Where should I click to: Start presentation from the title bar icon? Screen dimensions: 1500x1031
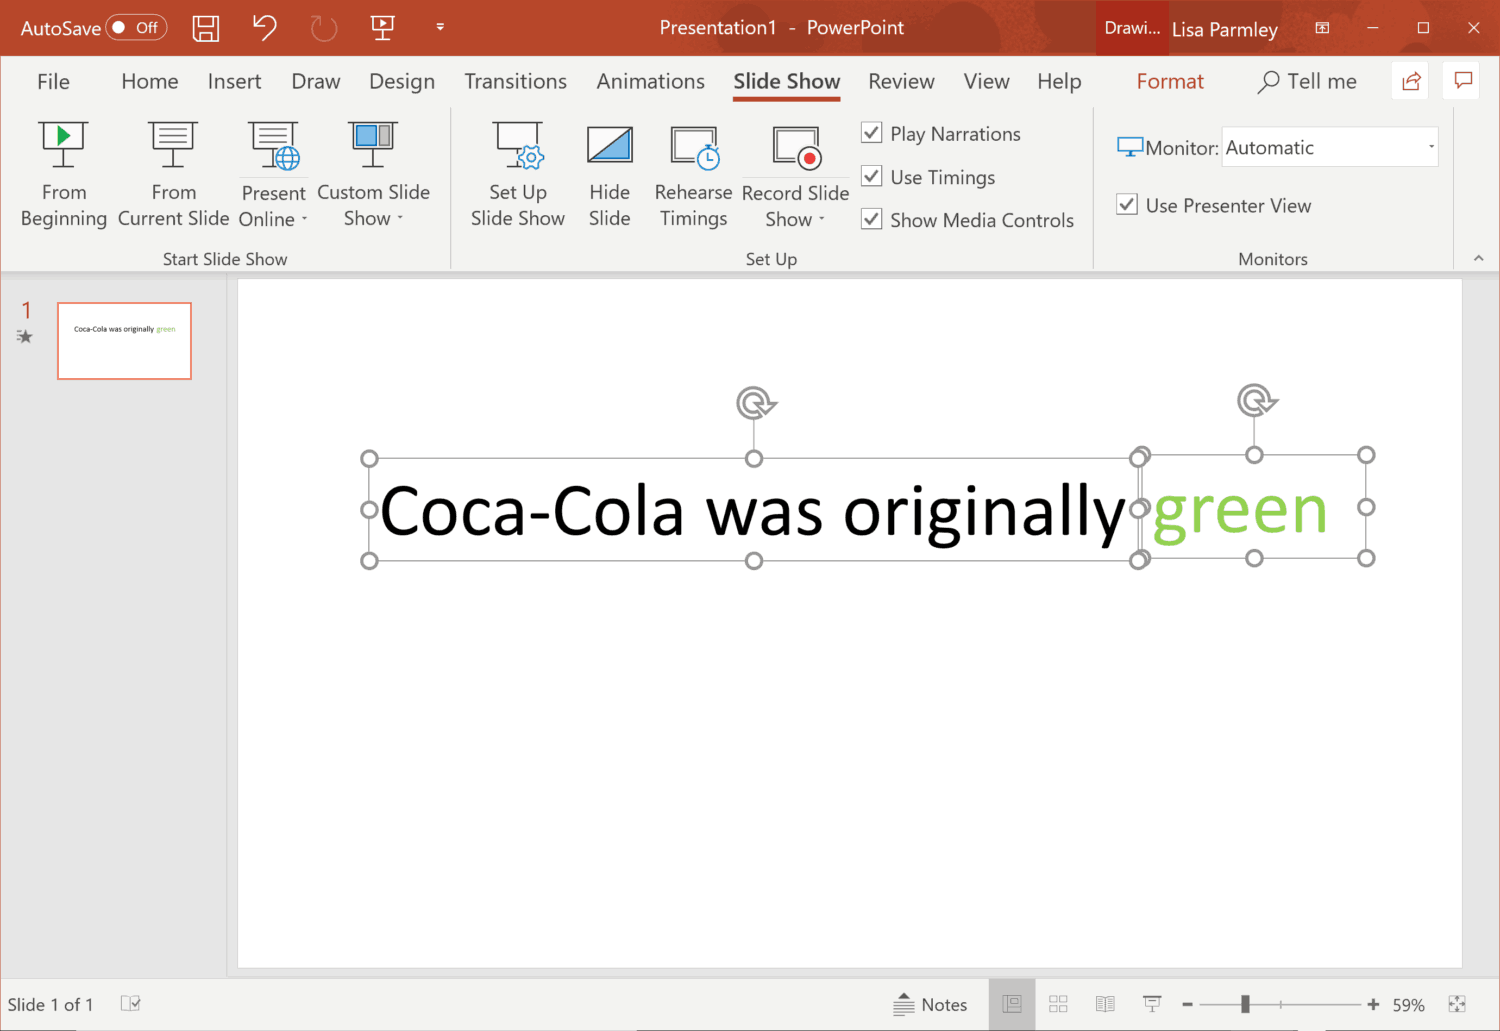point(382,28)
